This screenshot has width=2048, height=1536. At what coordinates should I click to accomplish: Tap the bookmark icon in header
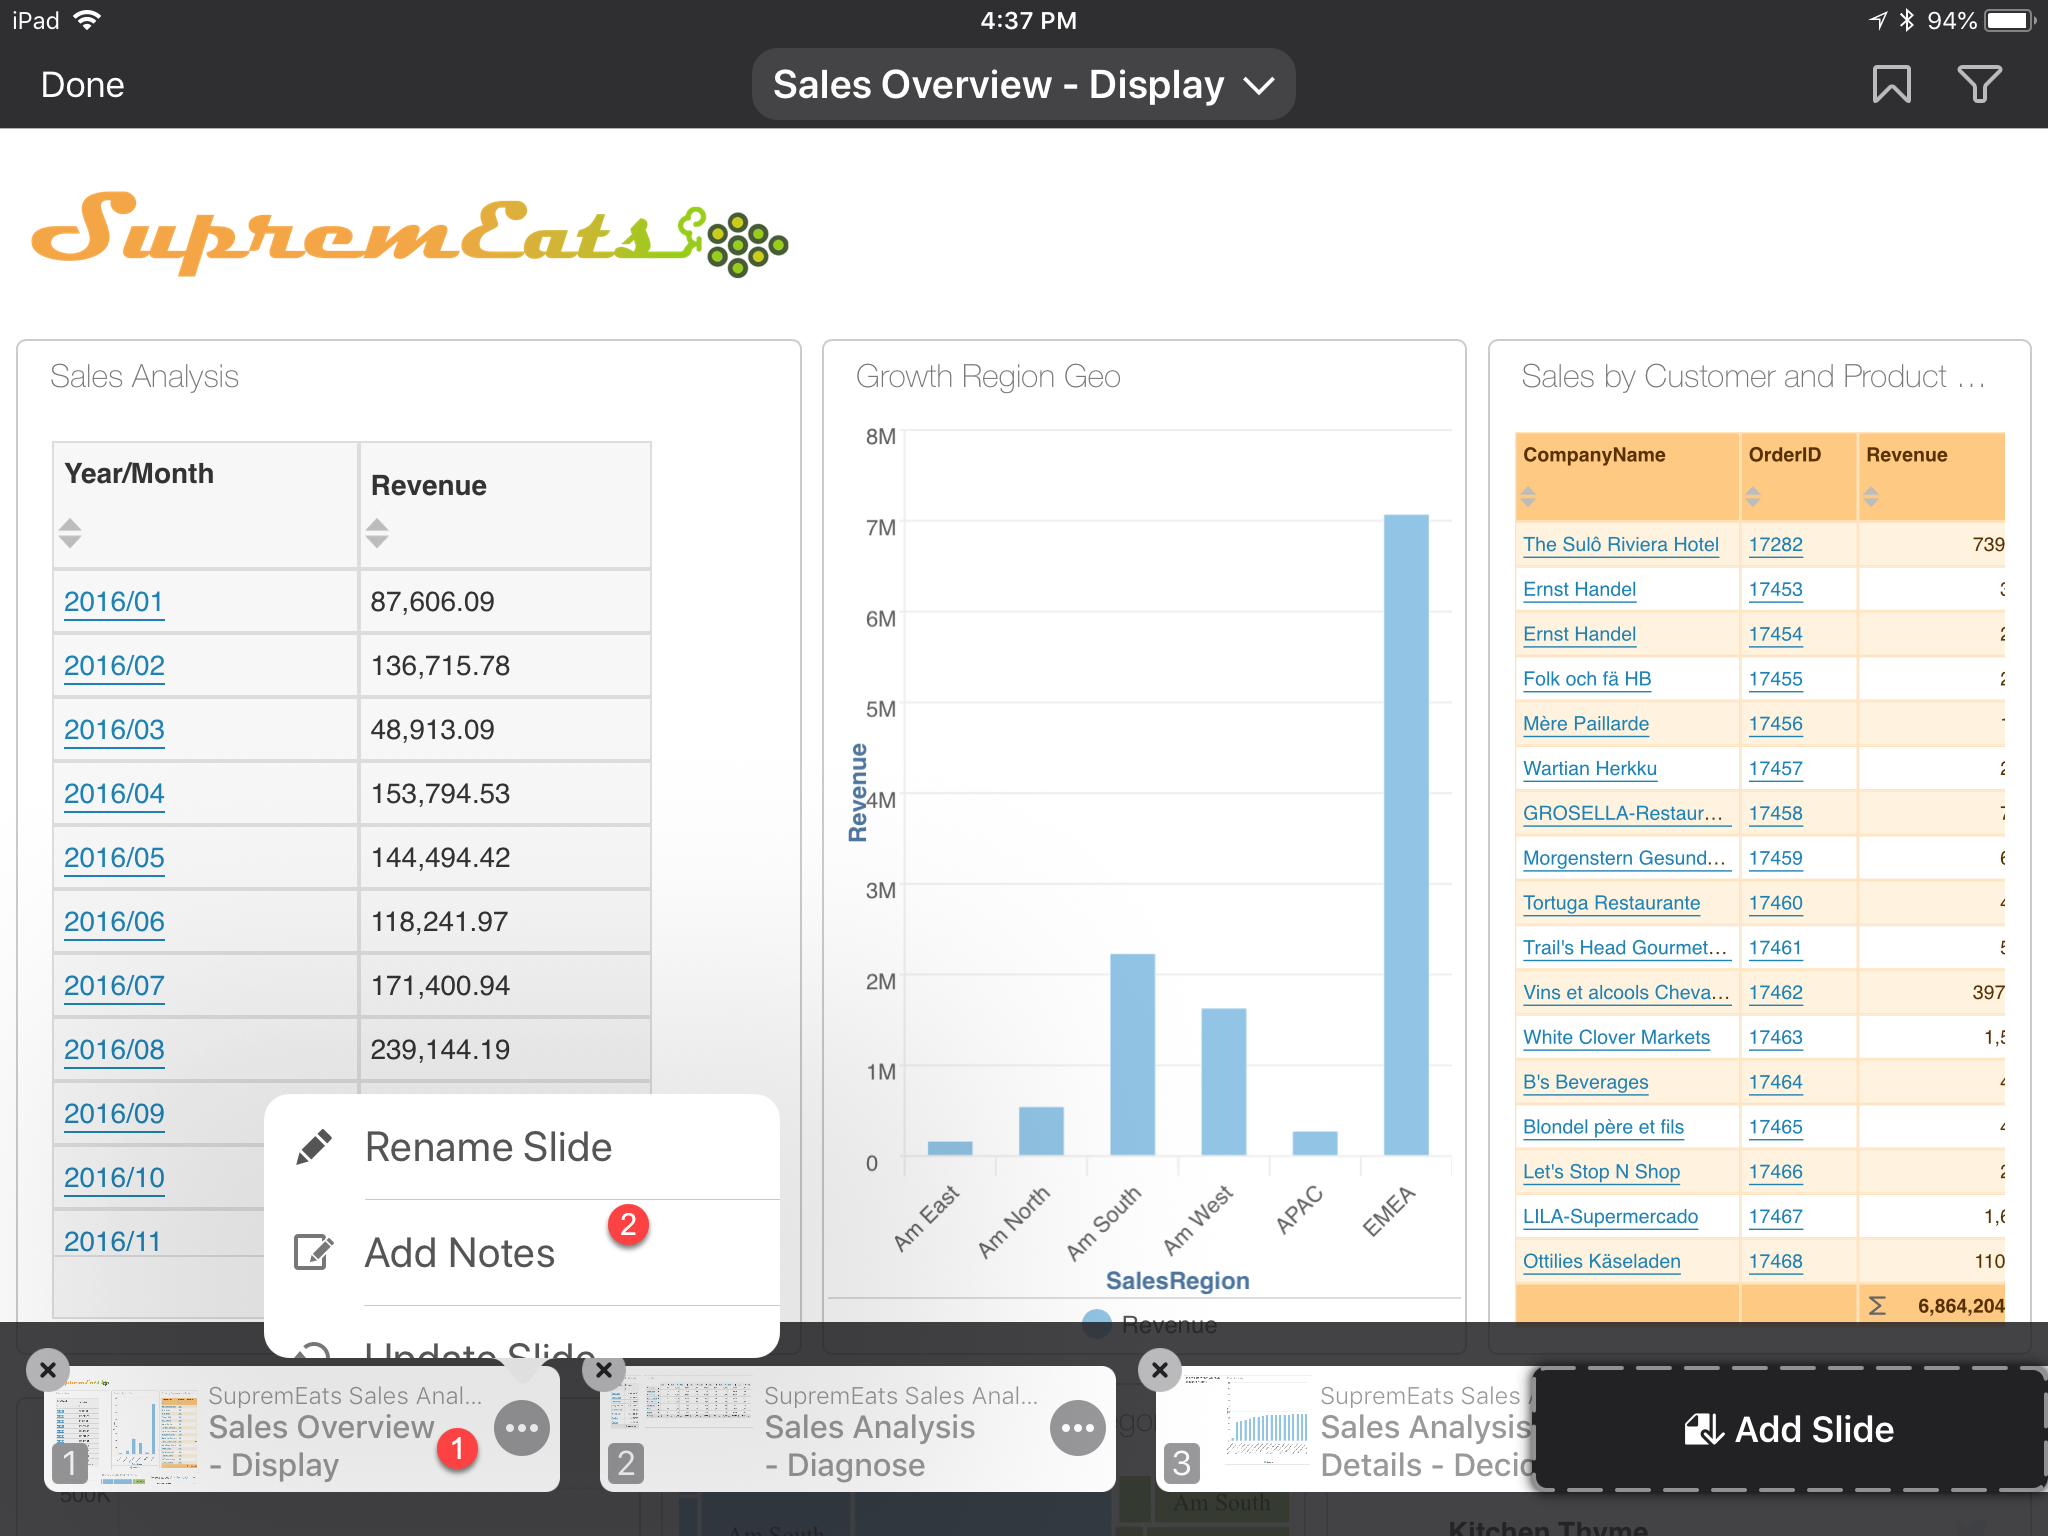[1890, 85]
